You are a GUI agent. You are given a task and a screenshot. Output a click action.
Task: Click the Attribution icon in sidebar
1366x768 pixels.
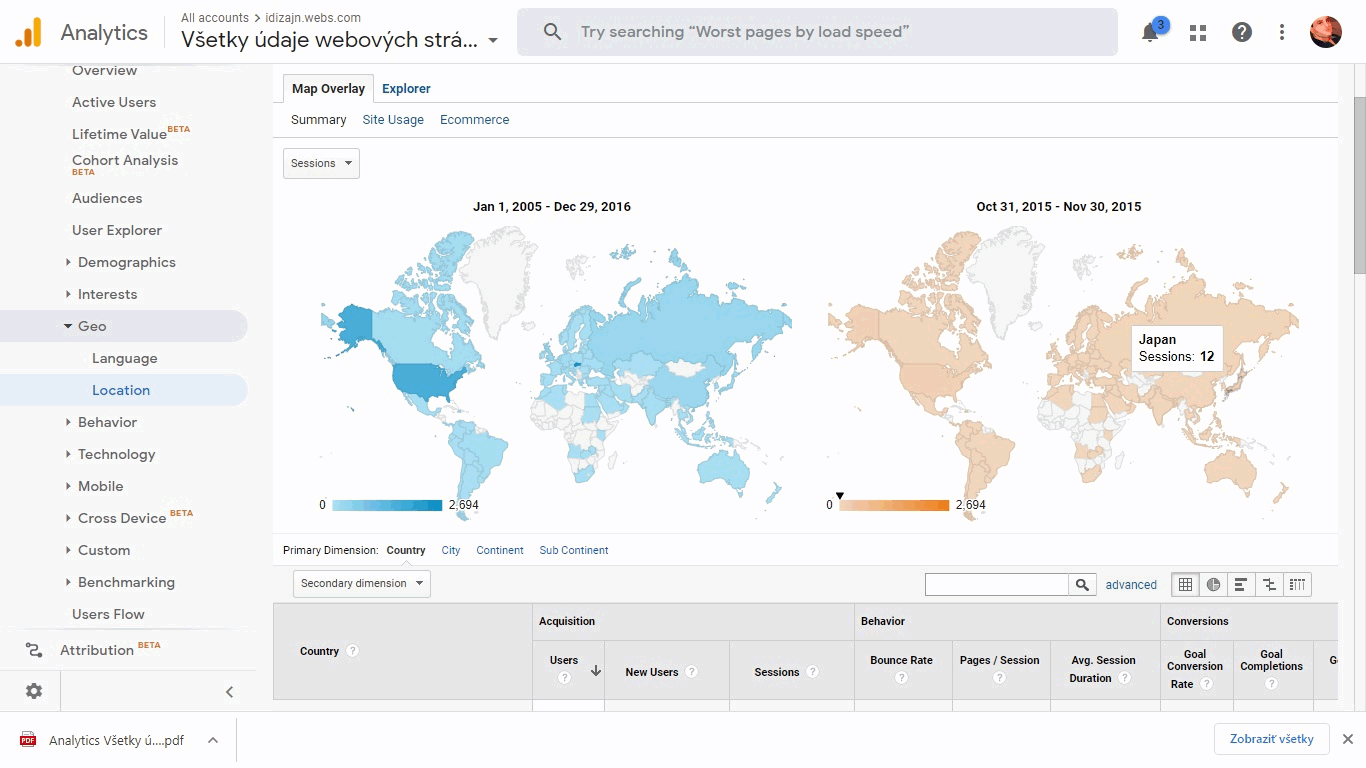coord(34,650)
